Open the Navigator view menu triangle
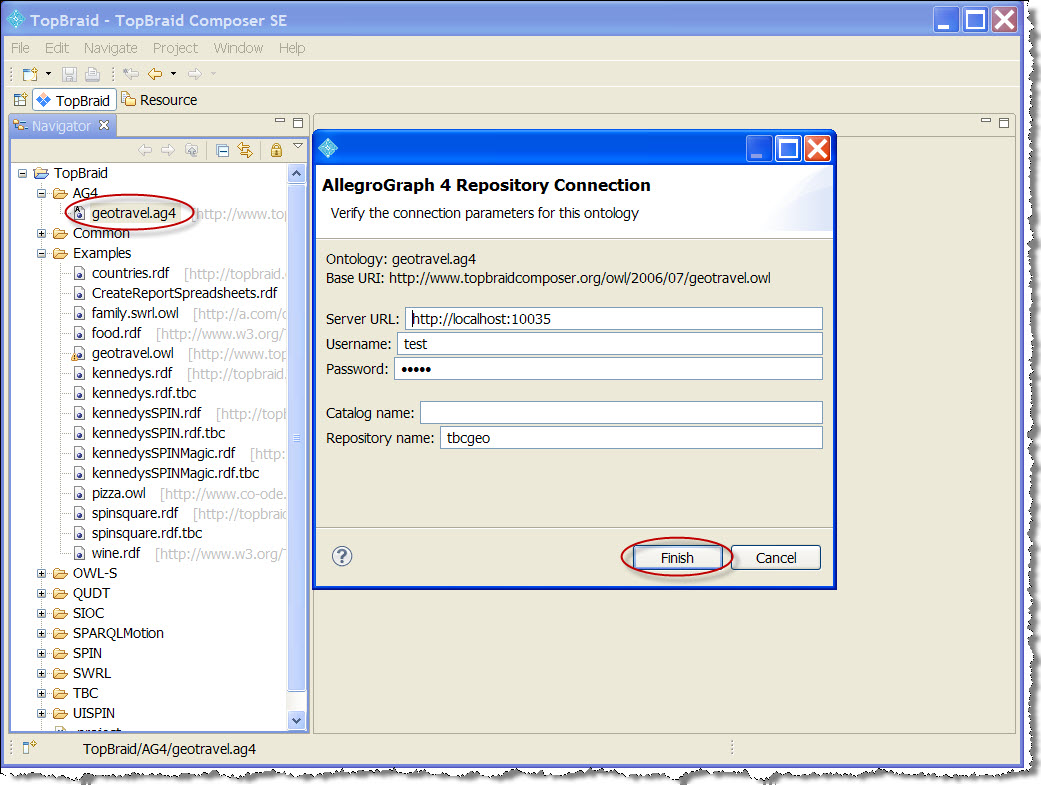Image resolution: width=1041 pixels, height=785 pixels. click(x=297, y=148)
